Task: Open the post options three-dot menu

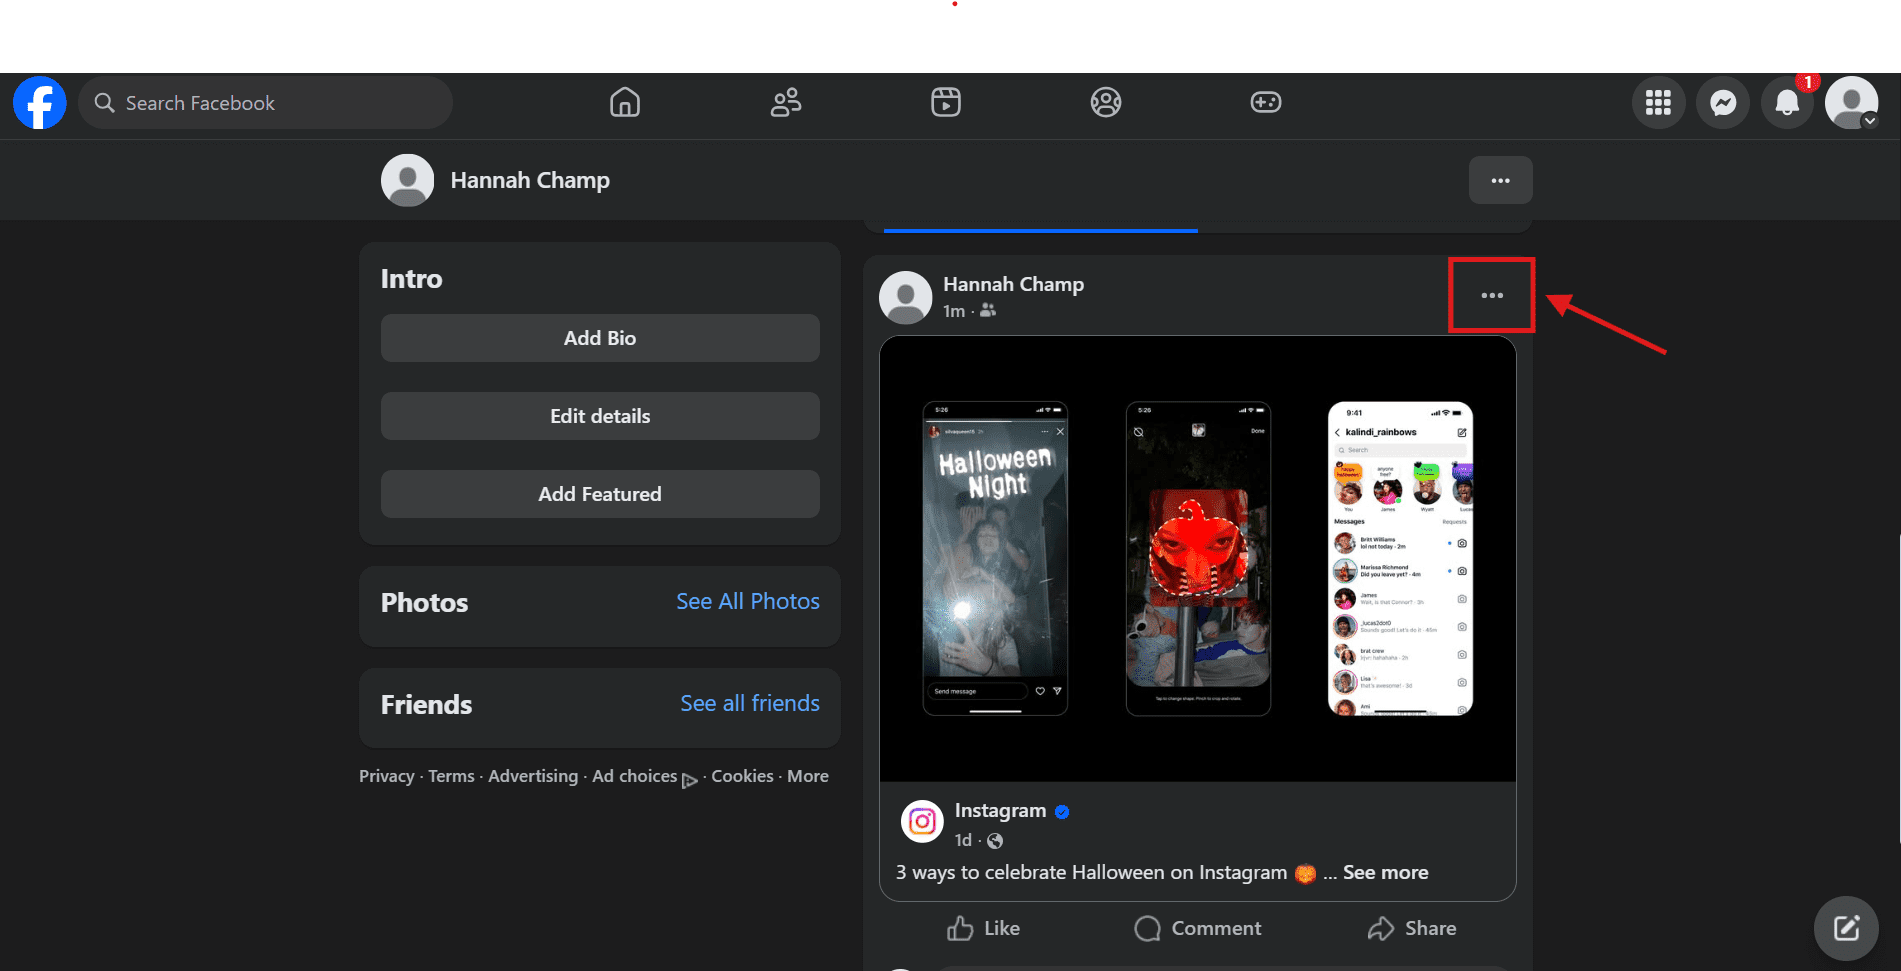Action: pyautogui.click(x=1492, y=295)
